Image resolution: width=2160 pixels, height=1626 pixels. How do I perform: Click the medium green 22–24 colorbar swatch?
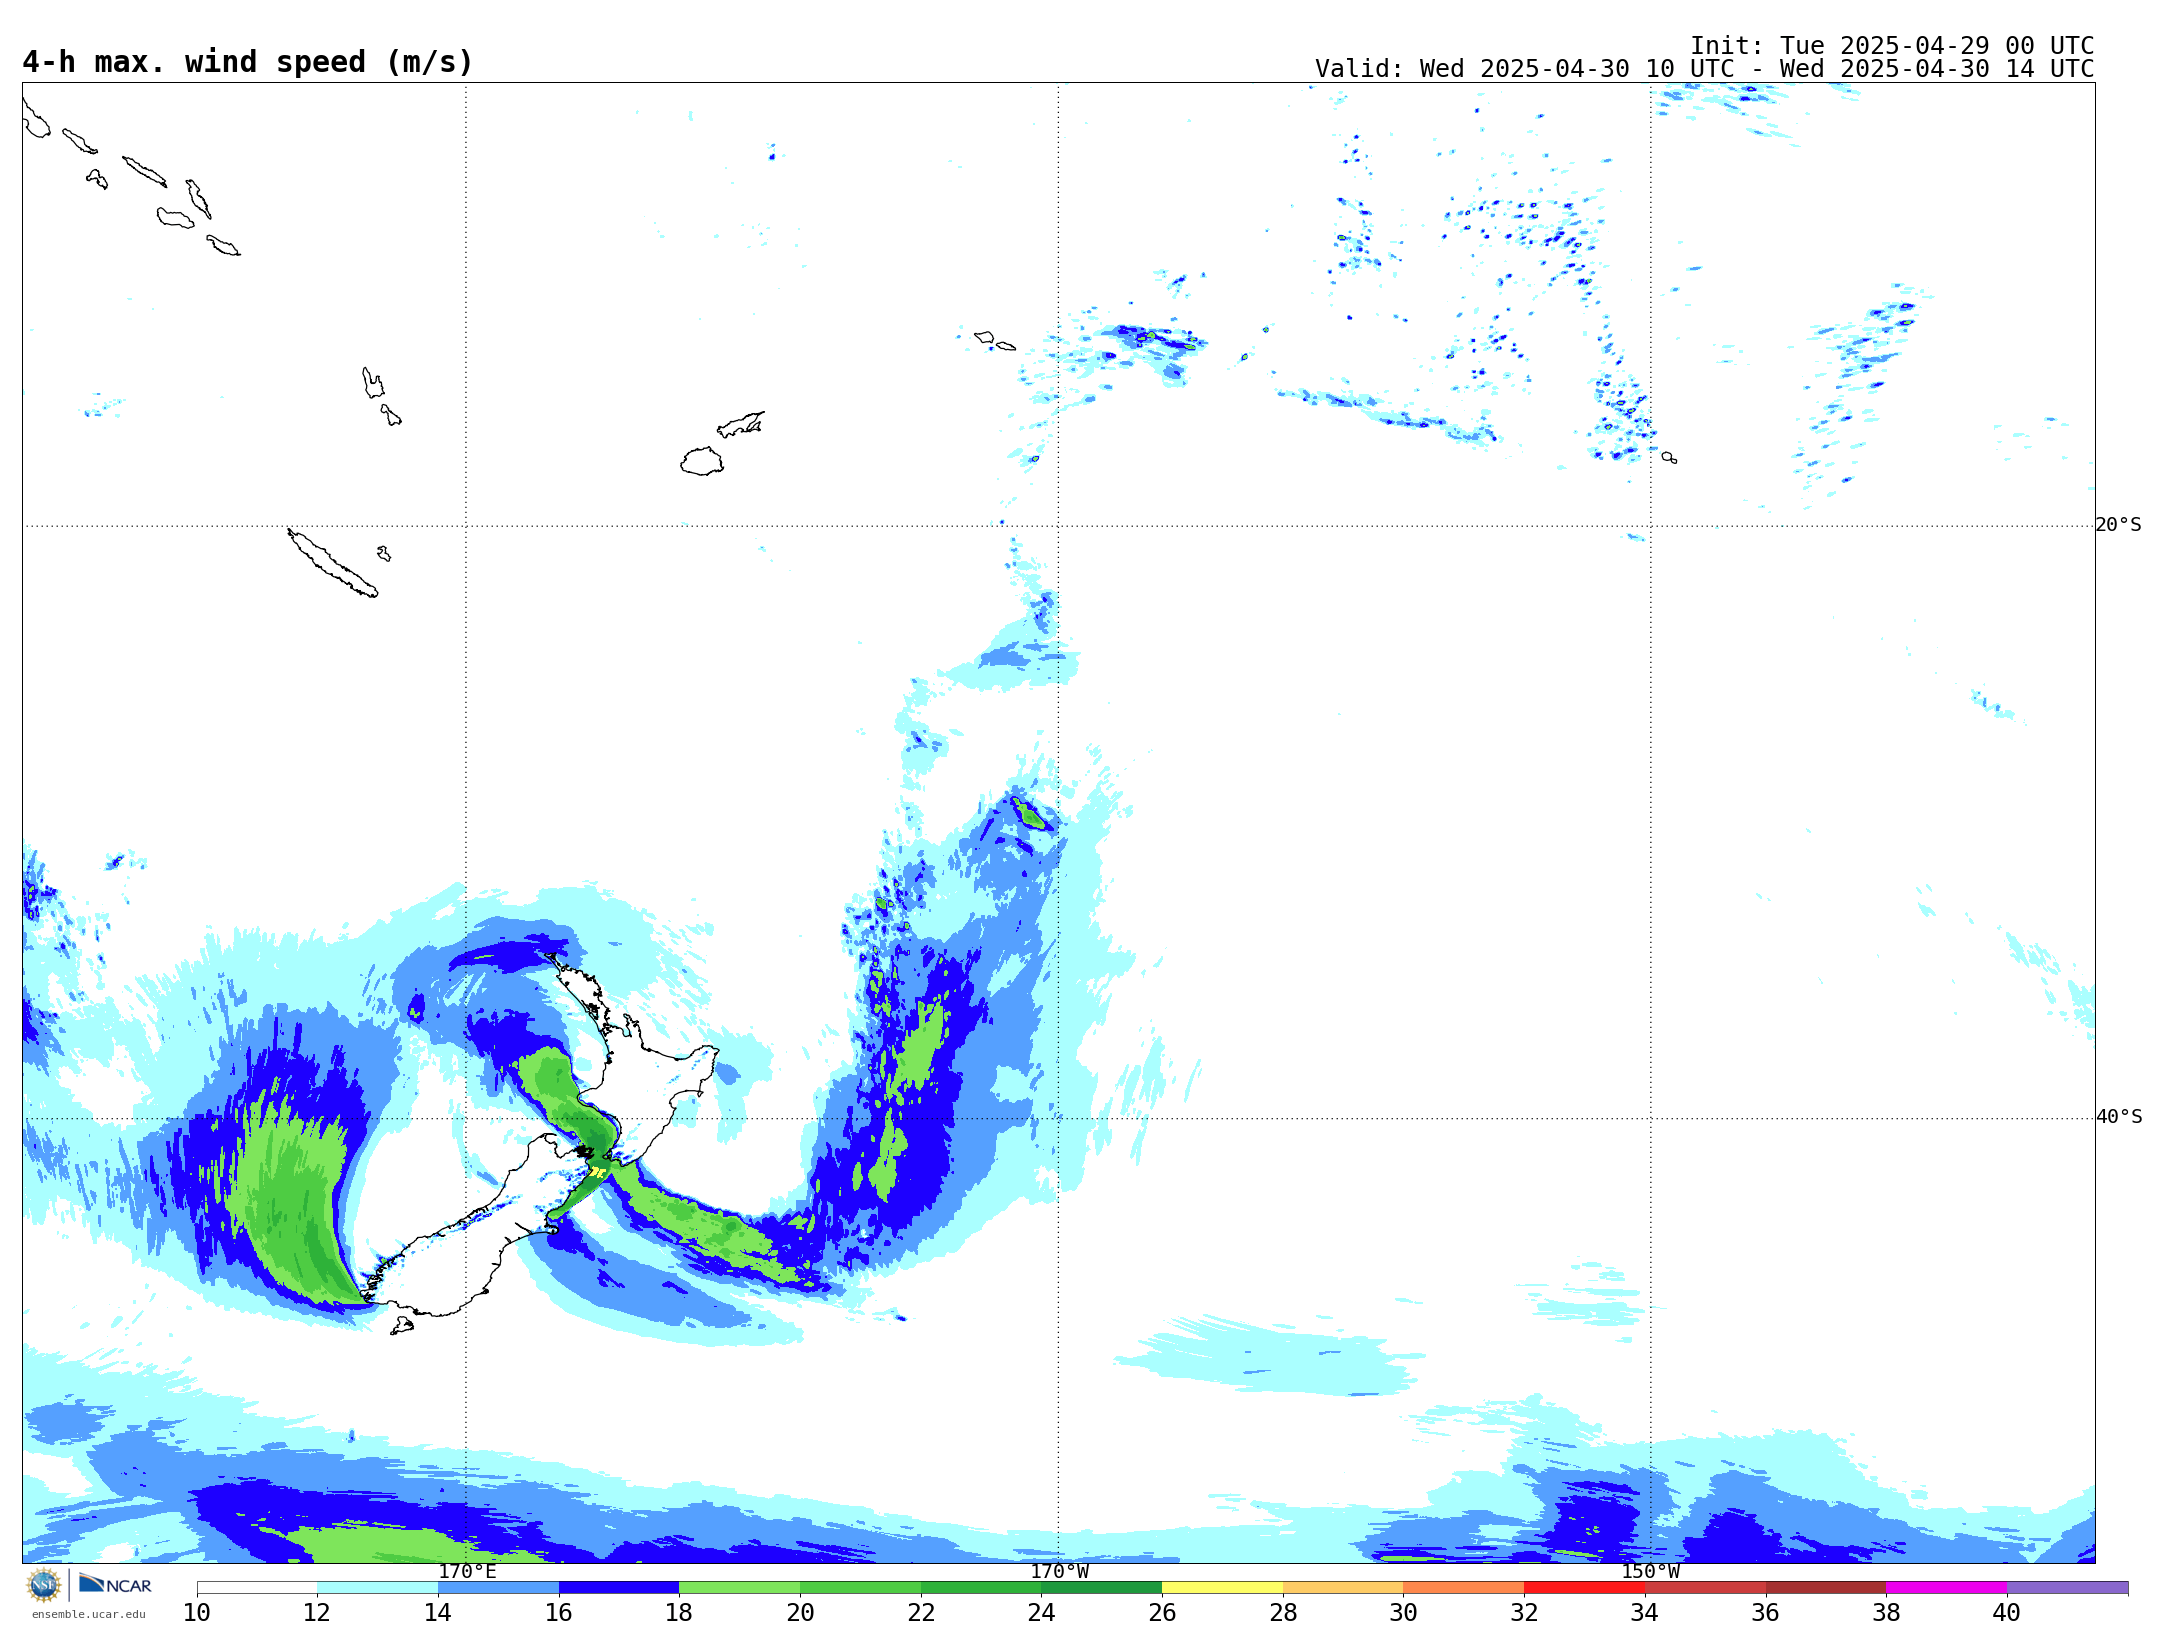pyautogui.click(x=981, y=1588)
